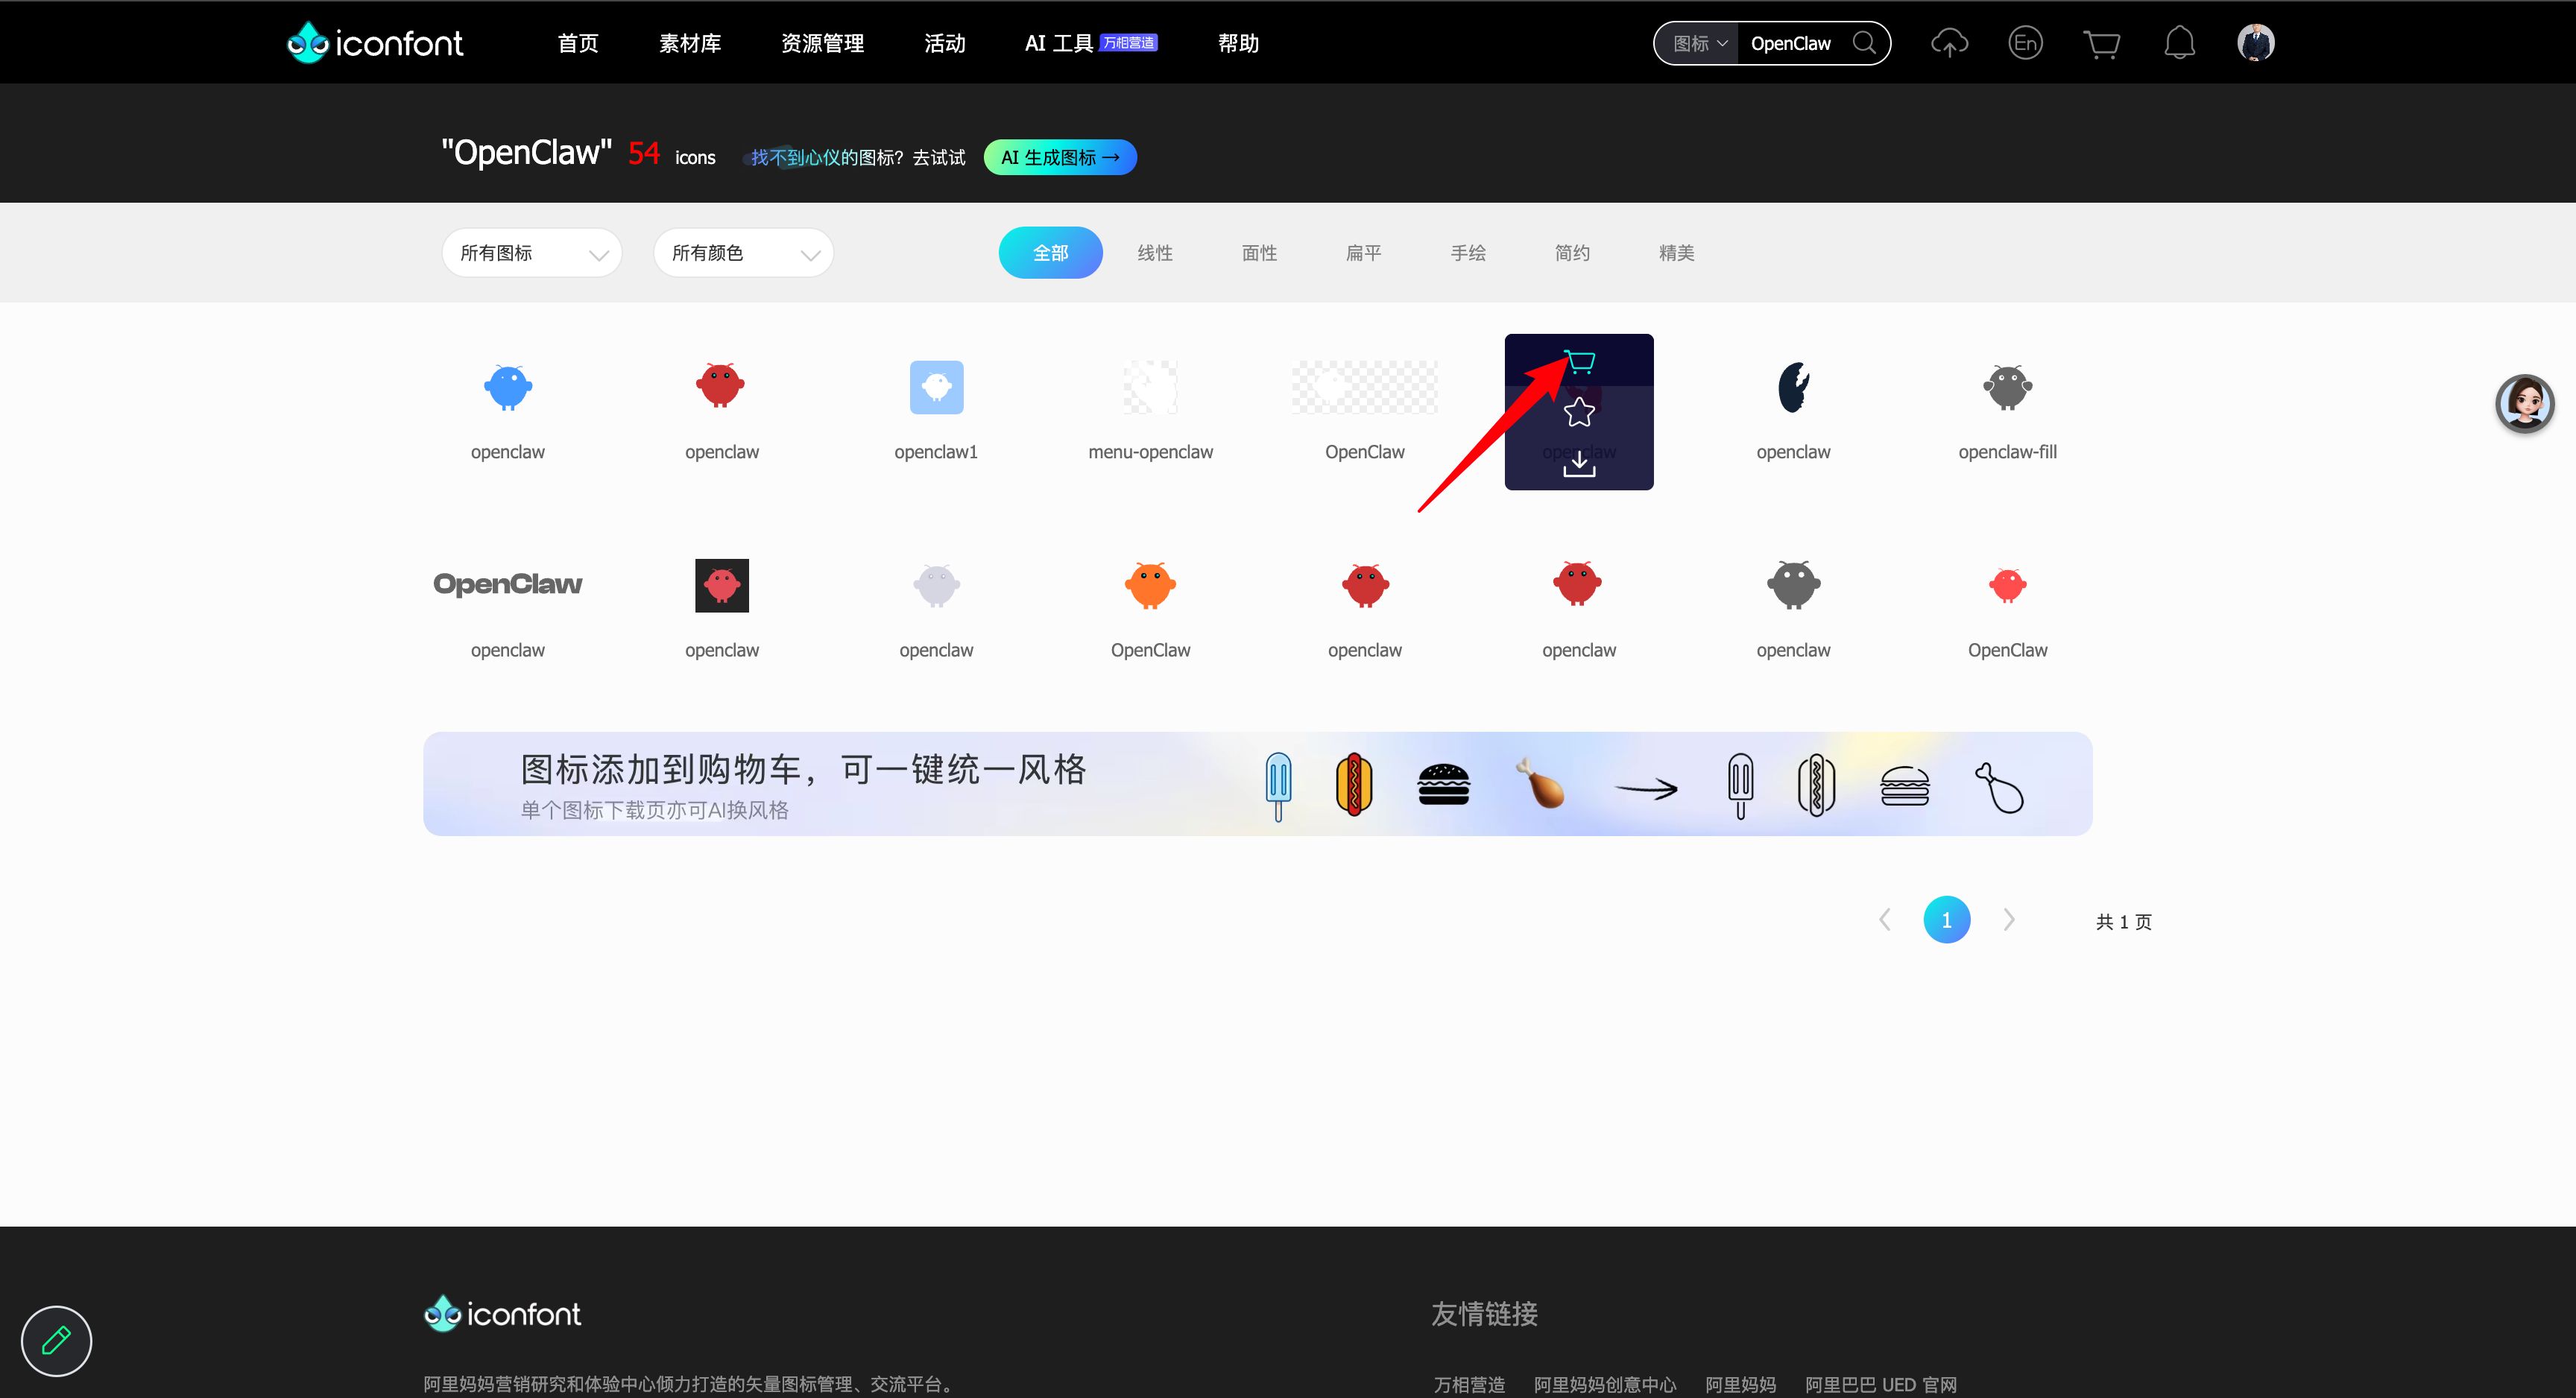
Task: Filter icons by 扁平 style
Action: (1364, 253)
